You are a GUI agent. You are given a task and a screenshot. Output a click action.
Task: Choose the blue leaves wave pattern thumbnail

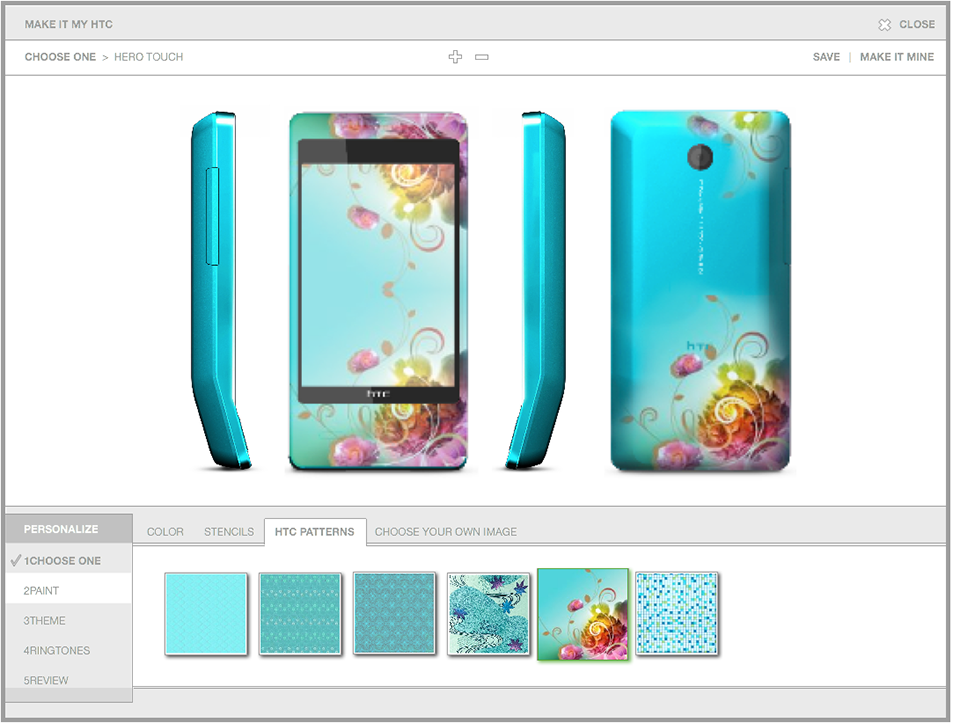(489, 614)
